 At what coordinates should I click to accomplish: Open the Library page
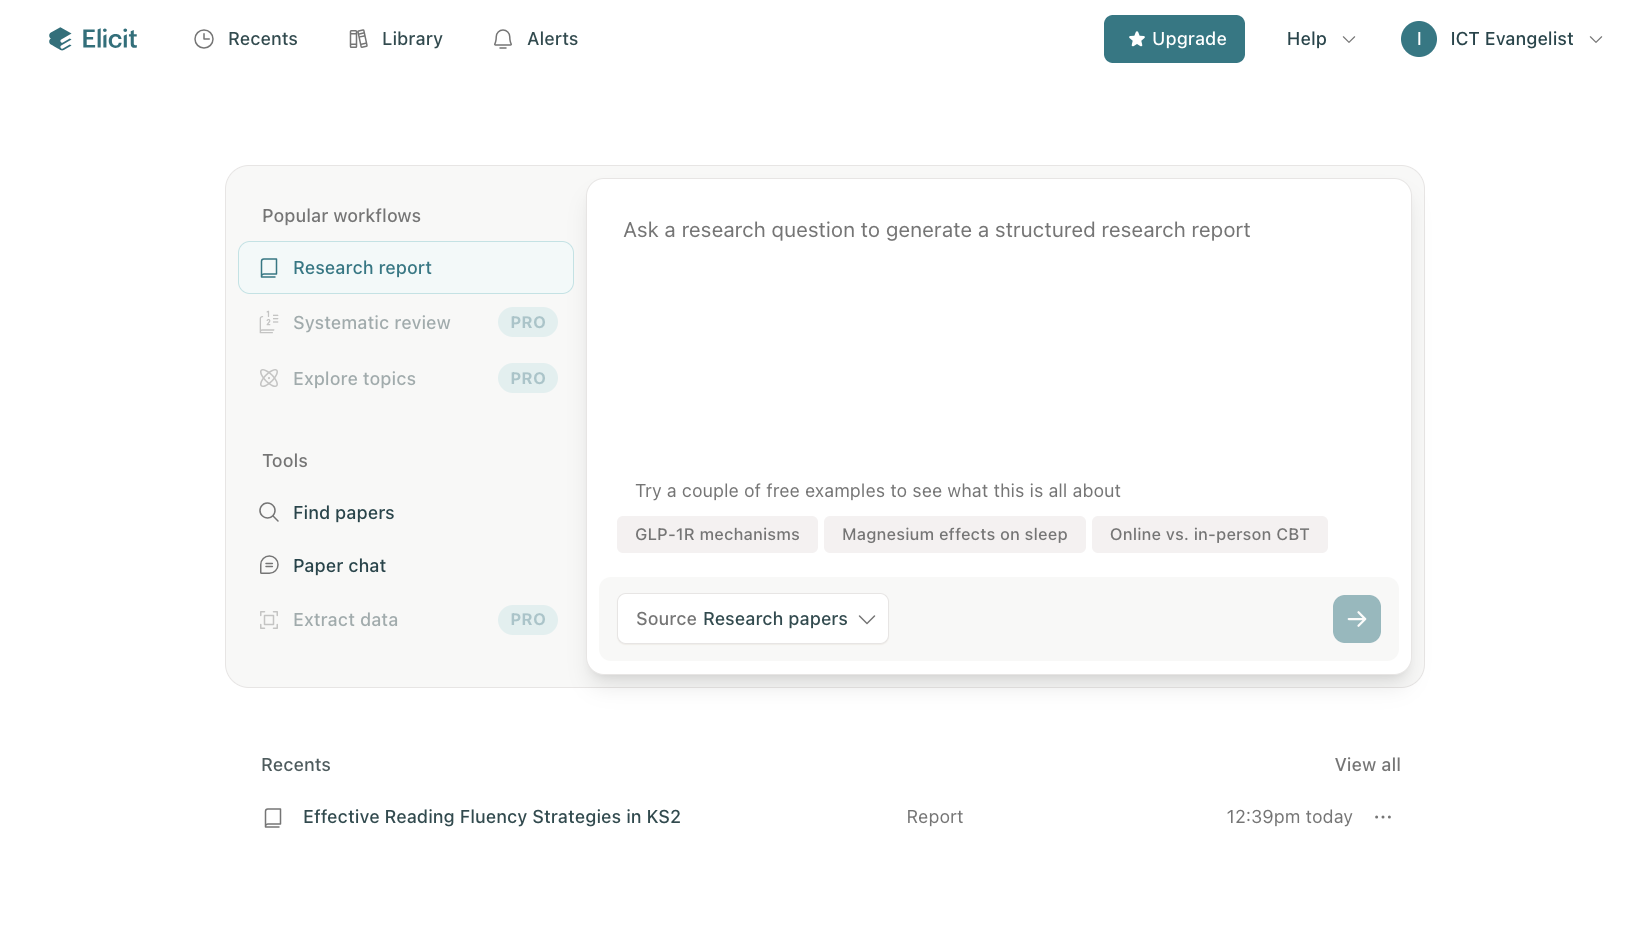coord(396,39)
